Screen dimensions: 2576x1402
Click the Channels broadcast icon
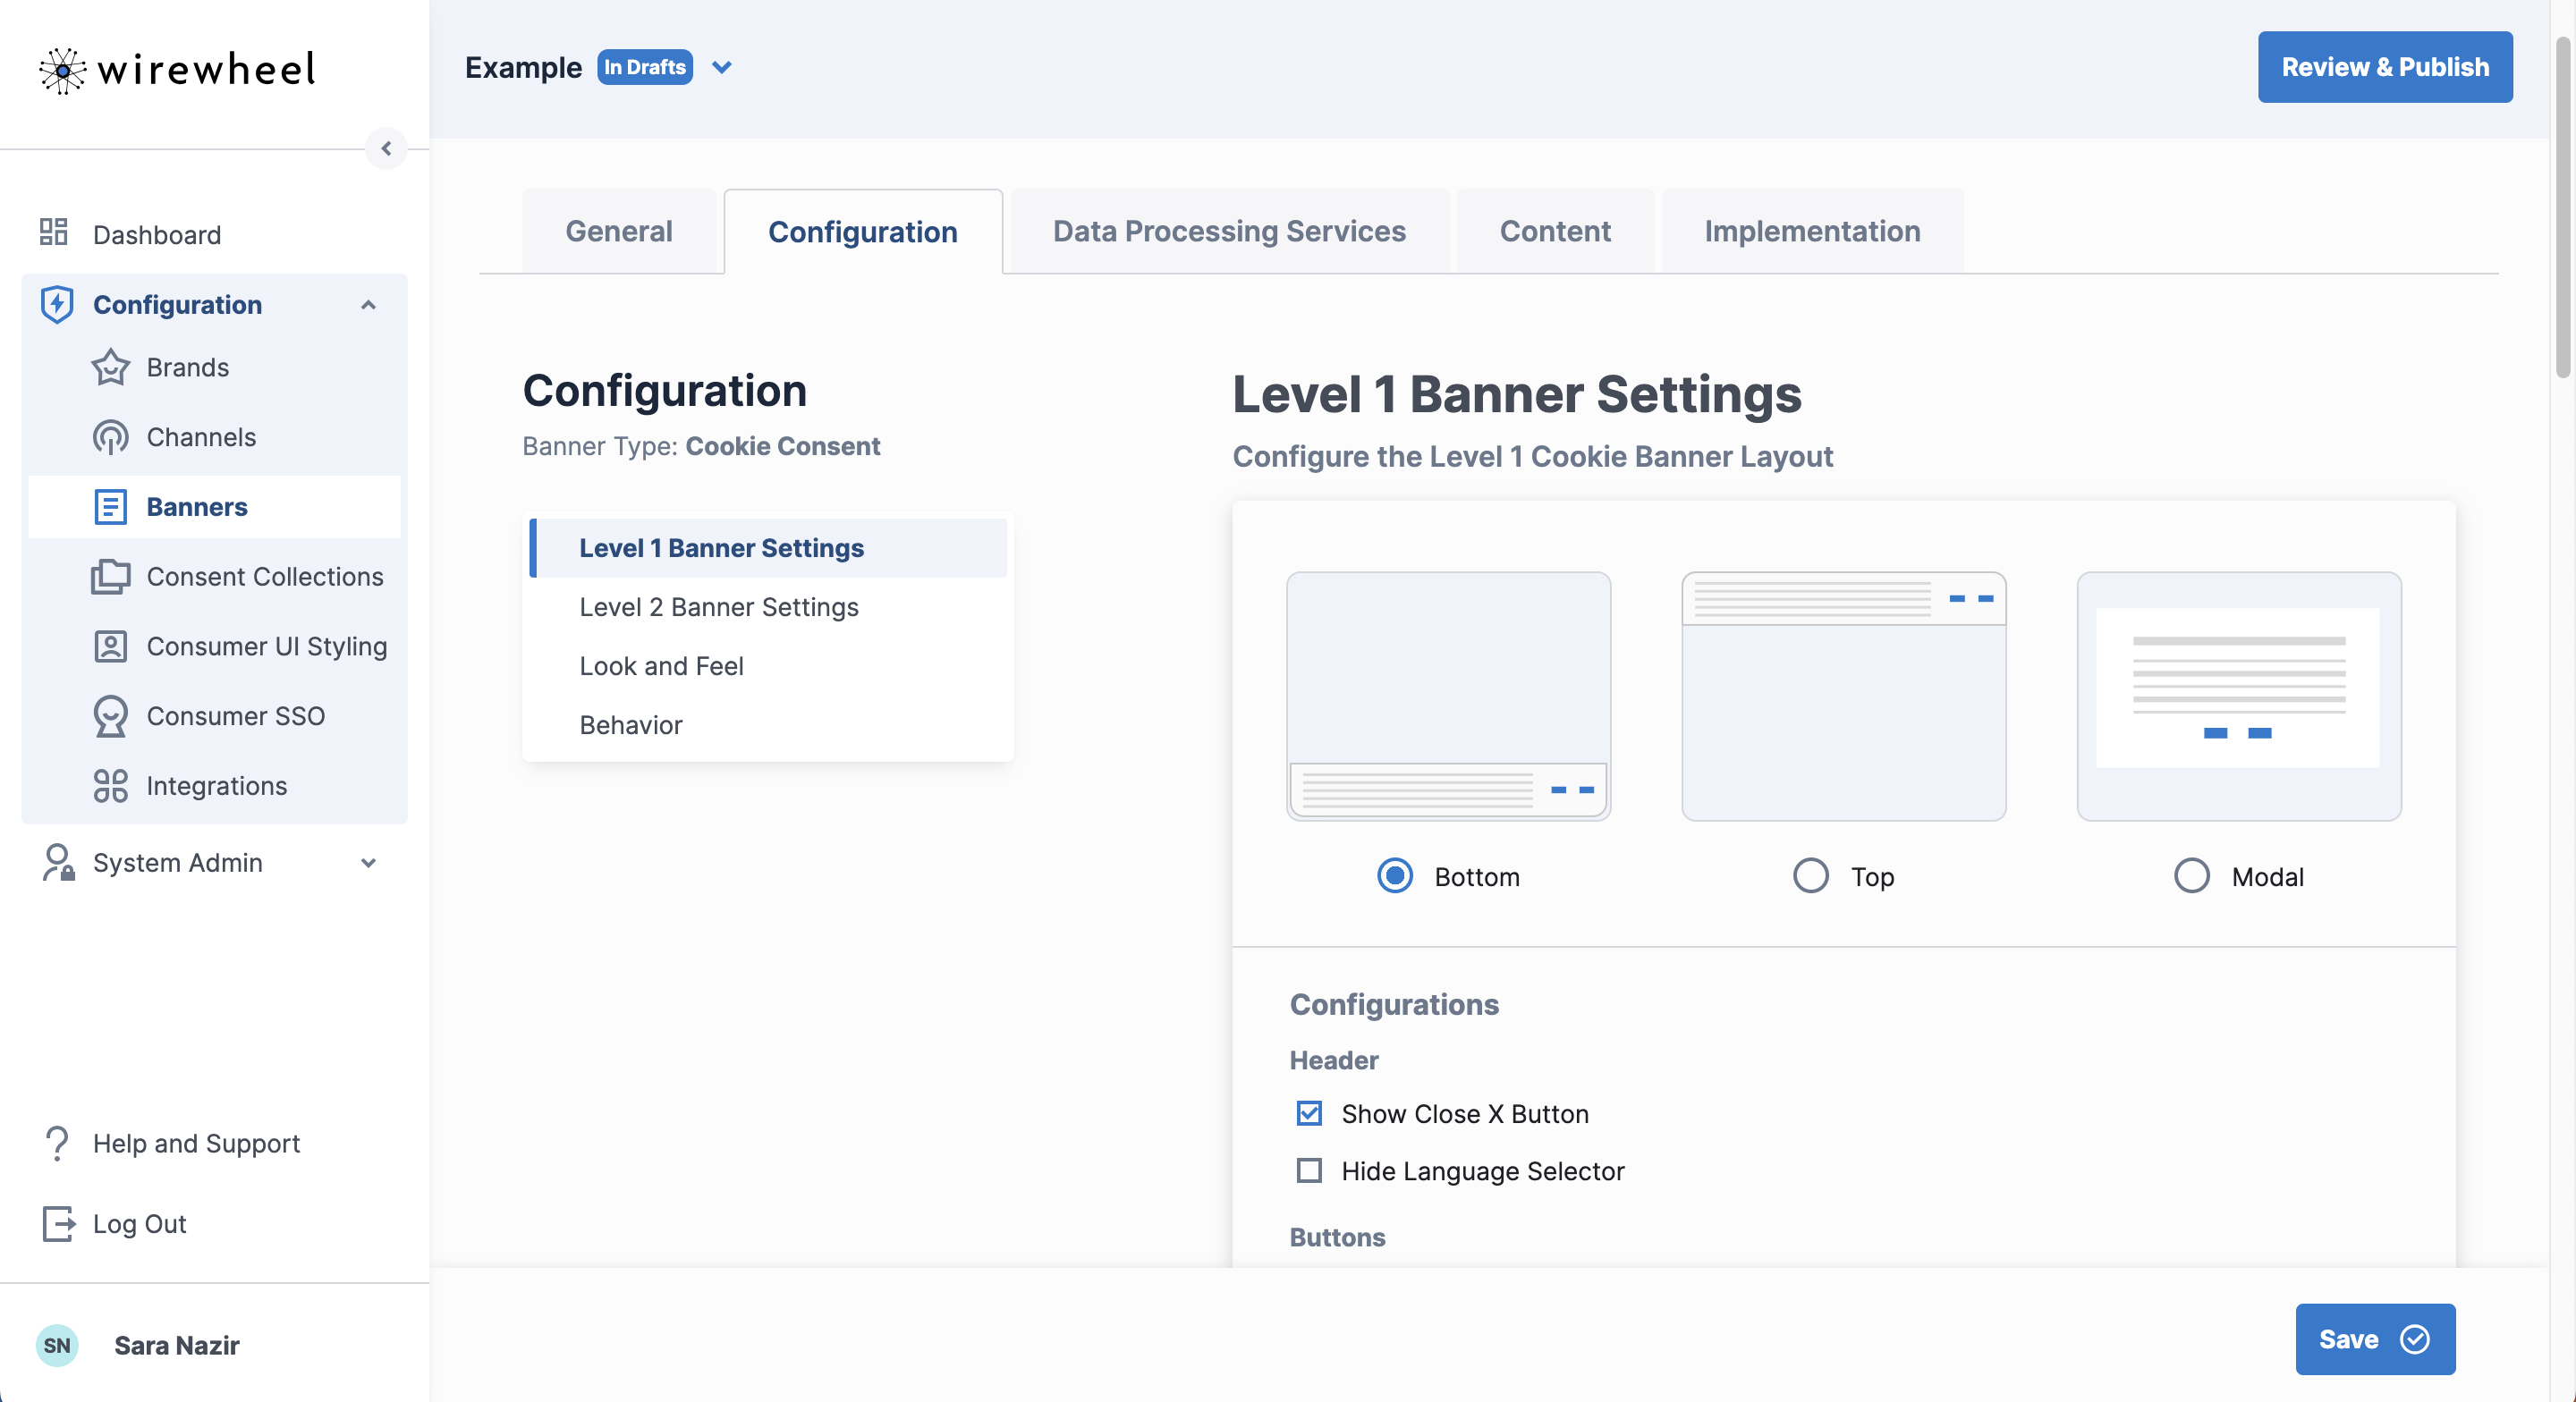point(110,437)
